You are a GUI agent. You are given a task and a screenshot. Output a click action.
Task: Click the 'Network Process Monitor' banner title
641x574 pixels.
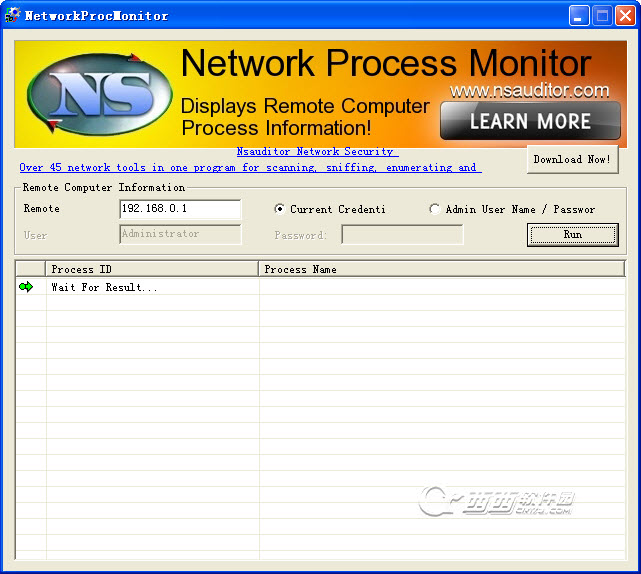(386, 63)
